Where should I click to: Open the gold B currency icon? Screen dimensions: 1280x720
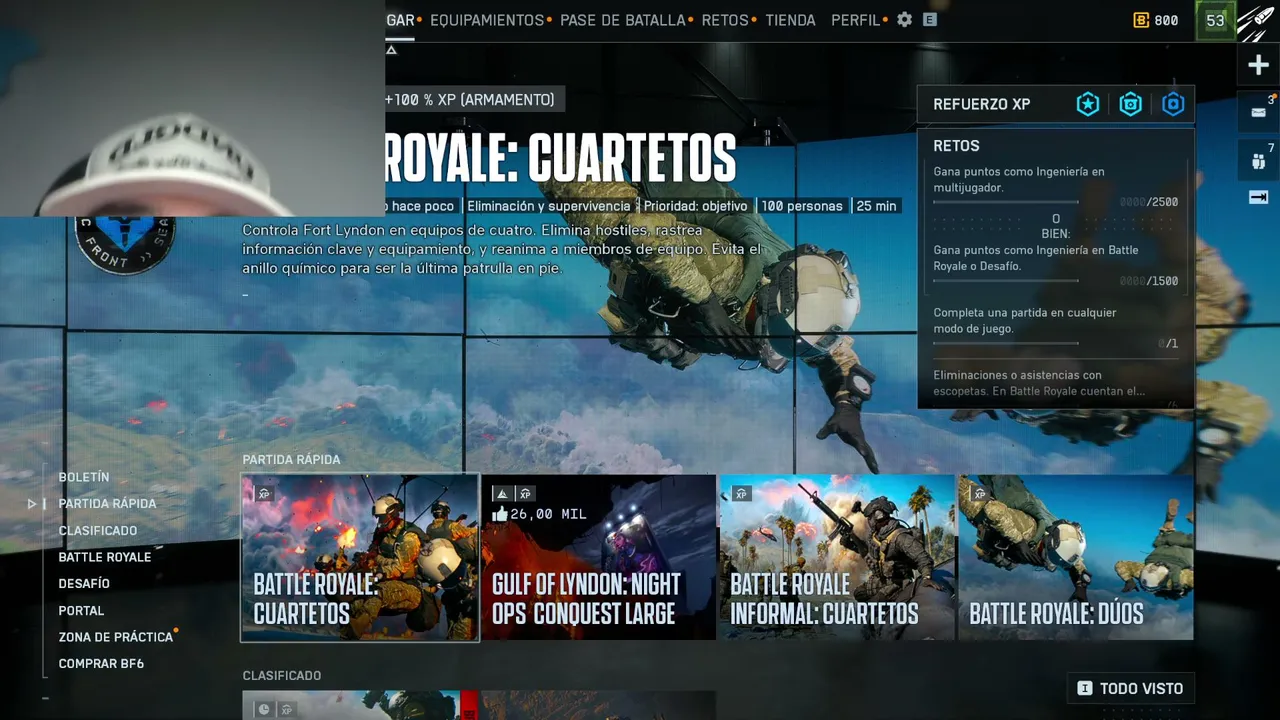tap(1141, 20)
